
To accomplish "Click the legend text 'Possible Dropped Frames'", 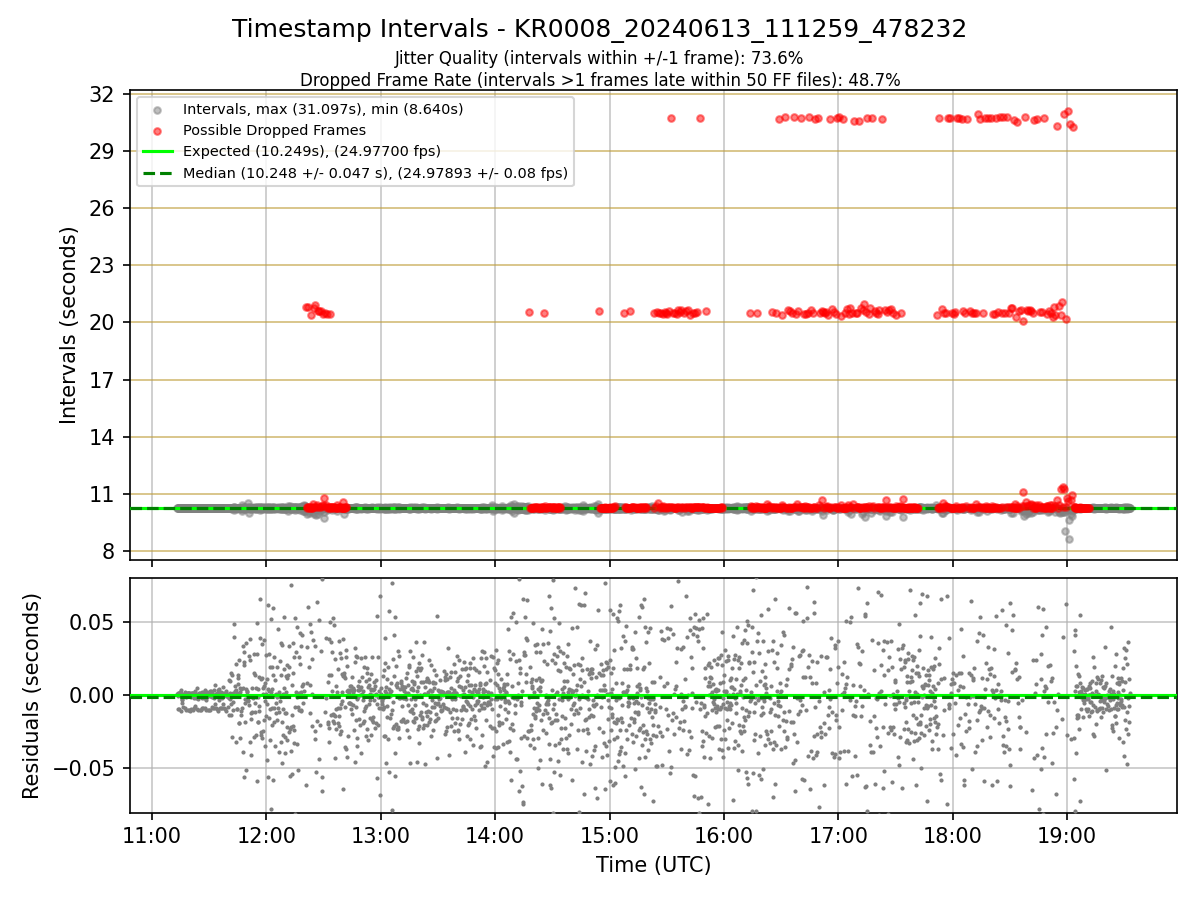I will (x=274, y=130).
